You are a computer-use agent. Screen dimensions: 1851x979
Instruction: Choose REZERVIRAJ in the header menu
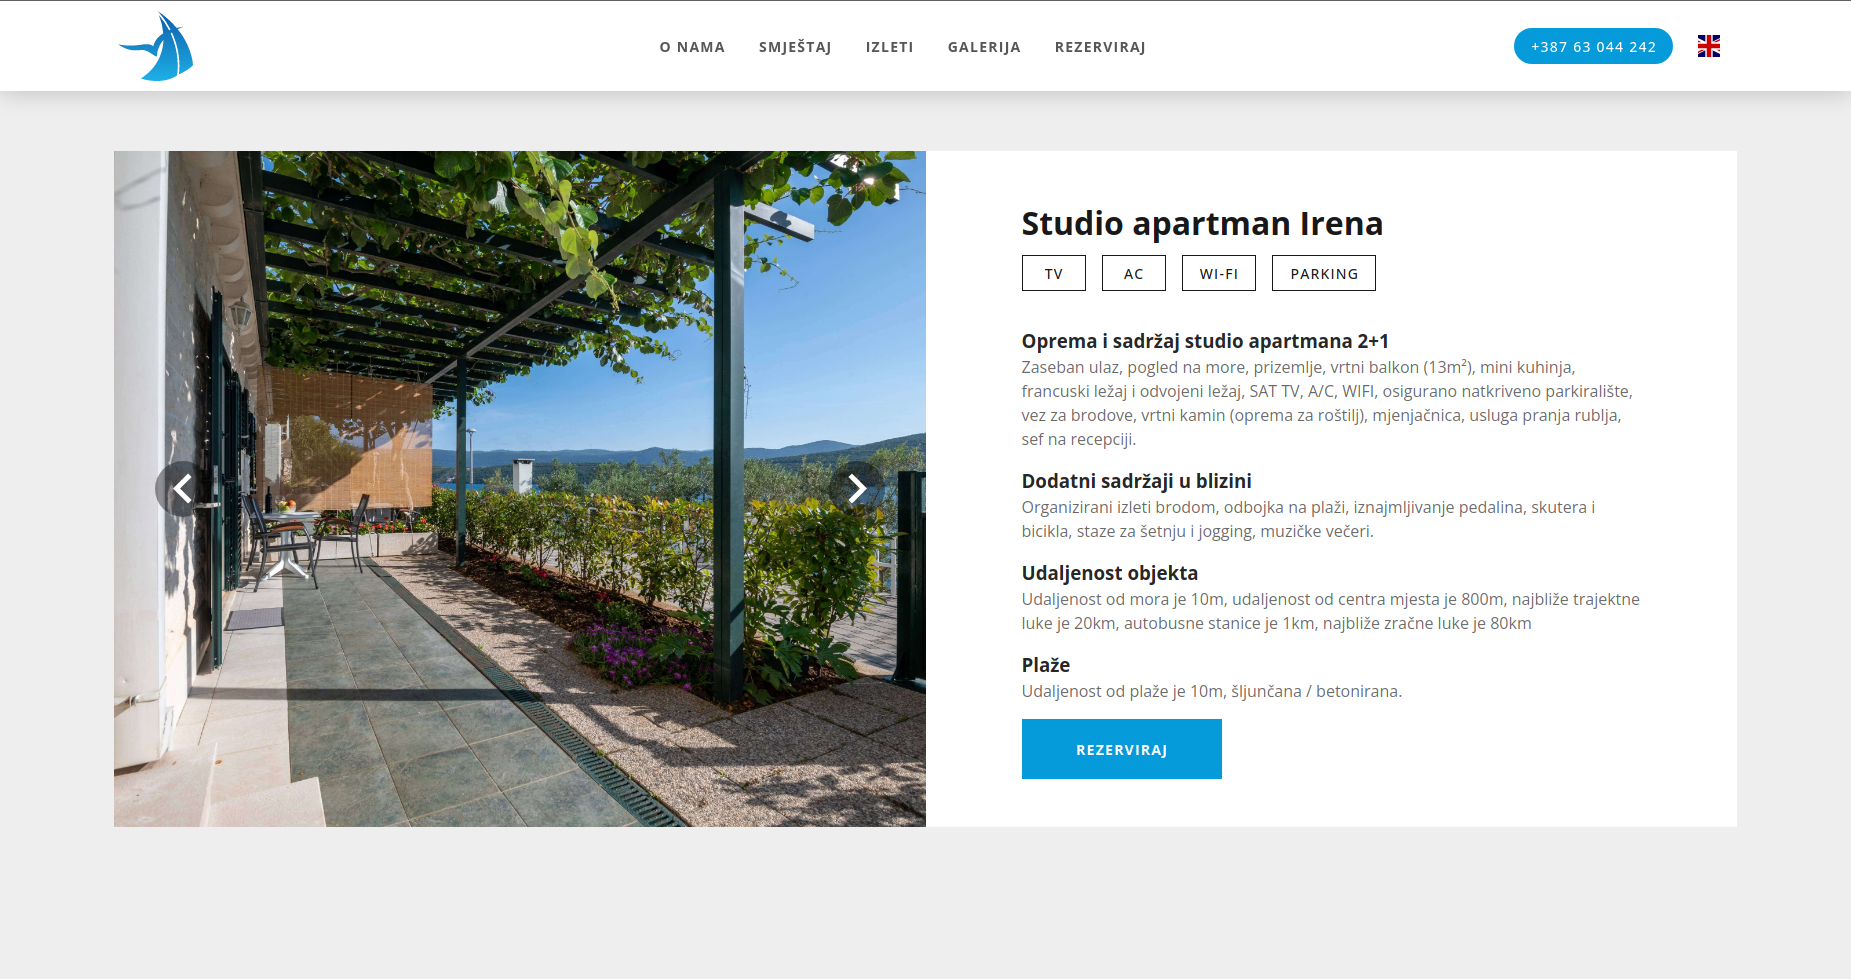tap(1100, 47)
